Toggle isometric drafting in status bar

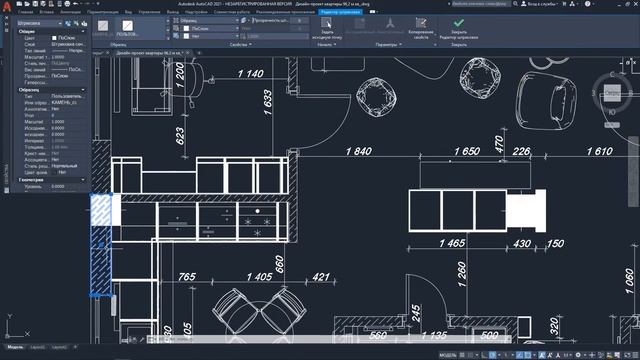[506, 355]
